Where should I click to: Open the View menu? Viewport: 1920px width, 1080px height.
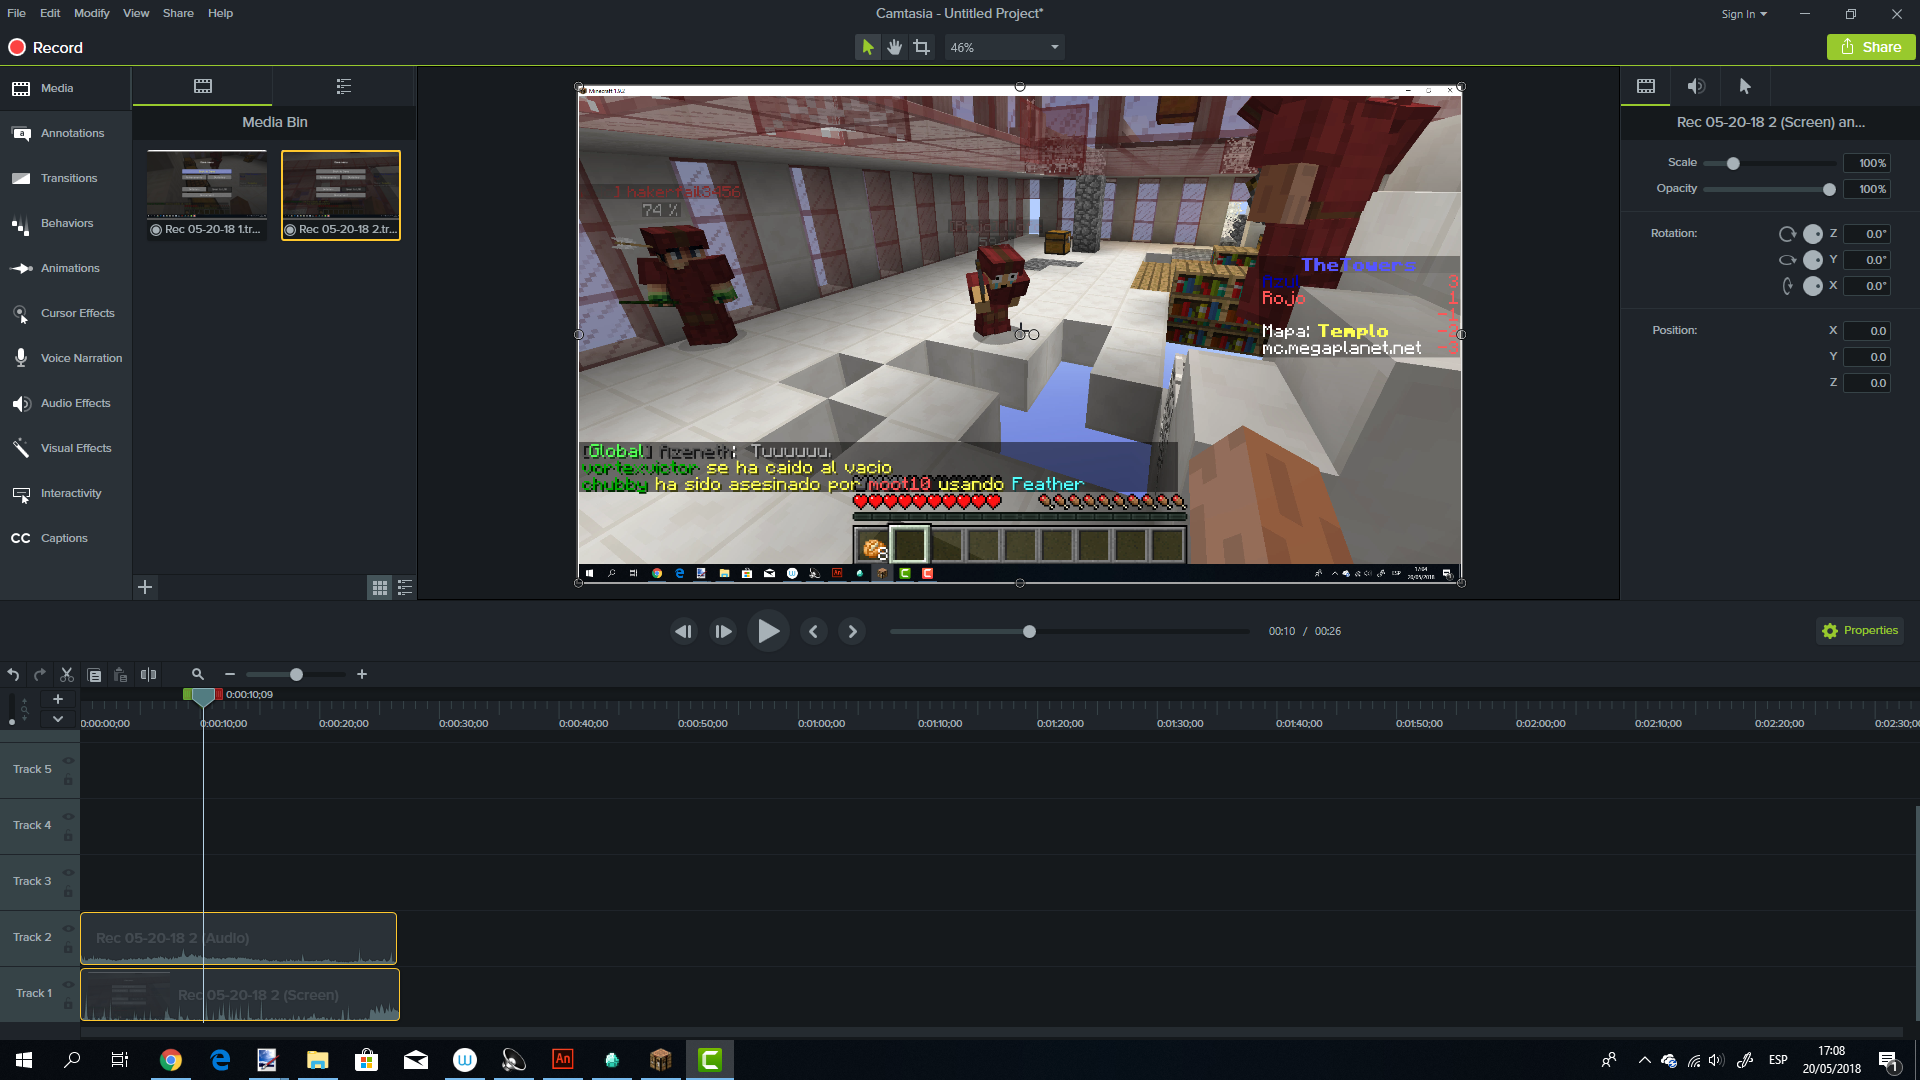(x=136, y=13)
